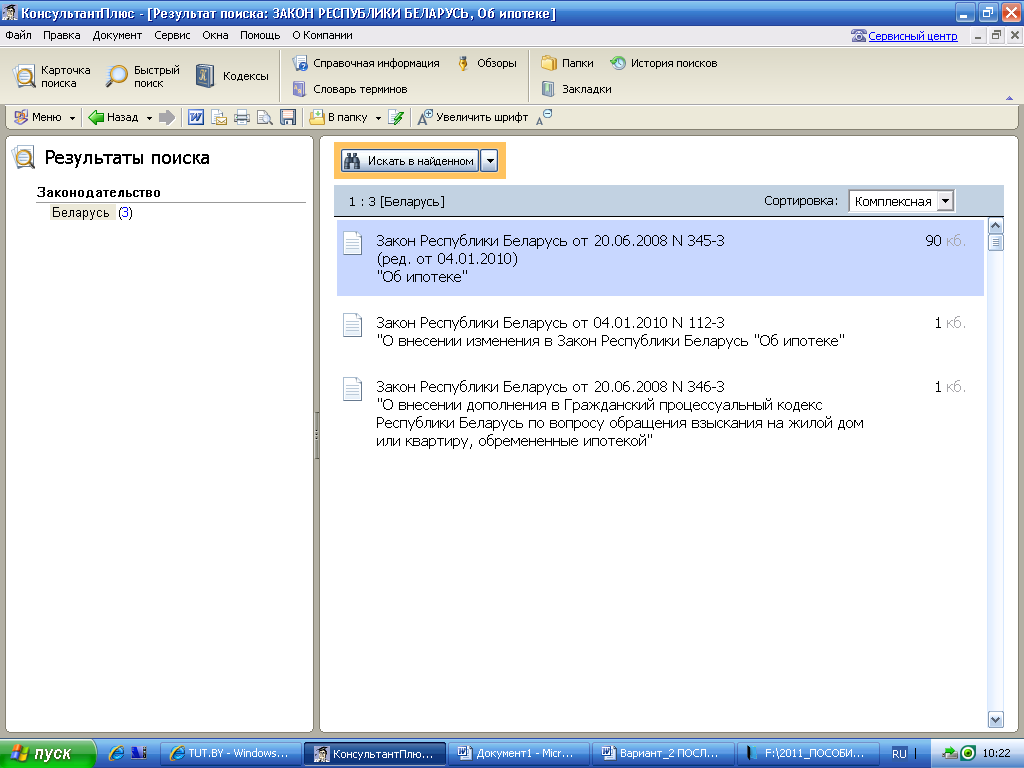Click document icon of law N 345-З
This screenshot has width=1024, height=768.
(x=353, y=244)
